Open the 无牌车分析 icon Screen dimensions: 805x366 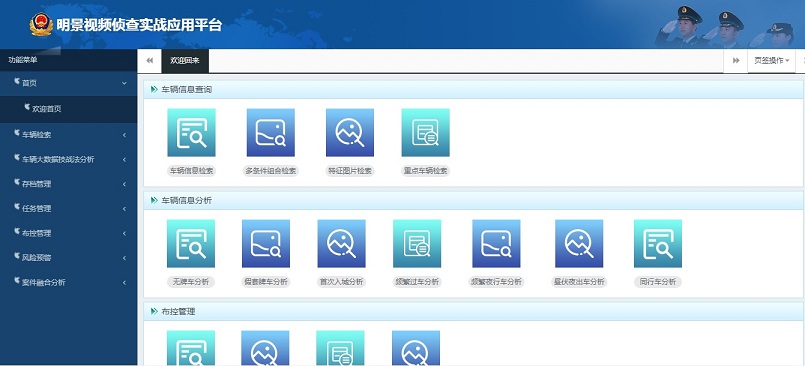pos(191,244)
